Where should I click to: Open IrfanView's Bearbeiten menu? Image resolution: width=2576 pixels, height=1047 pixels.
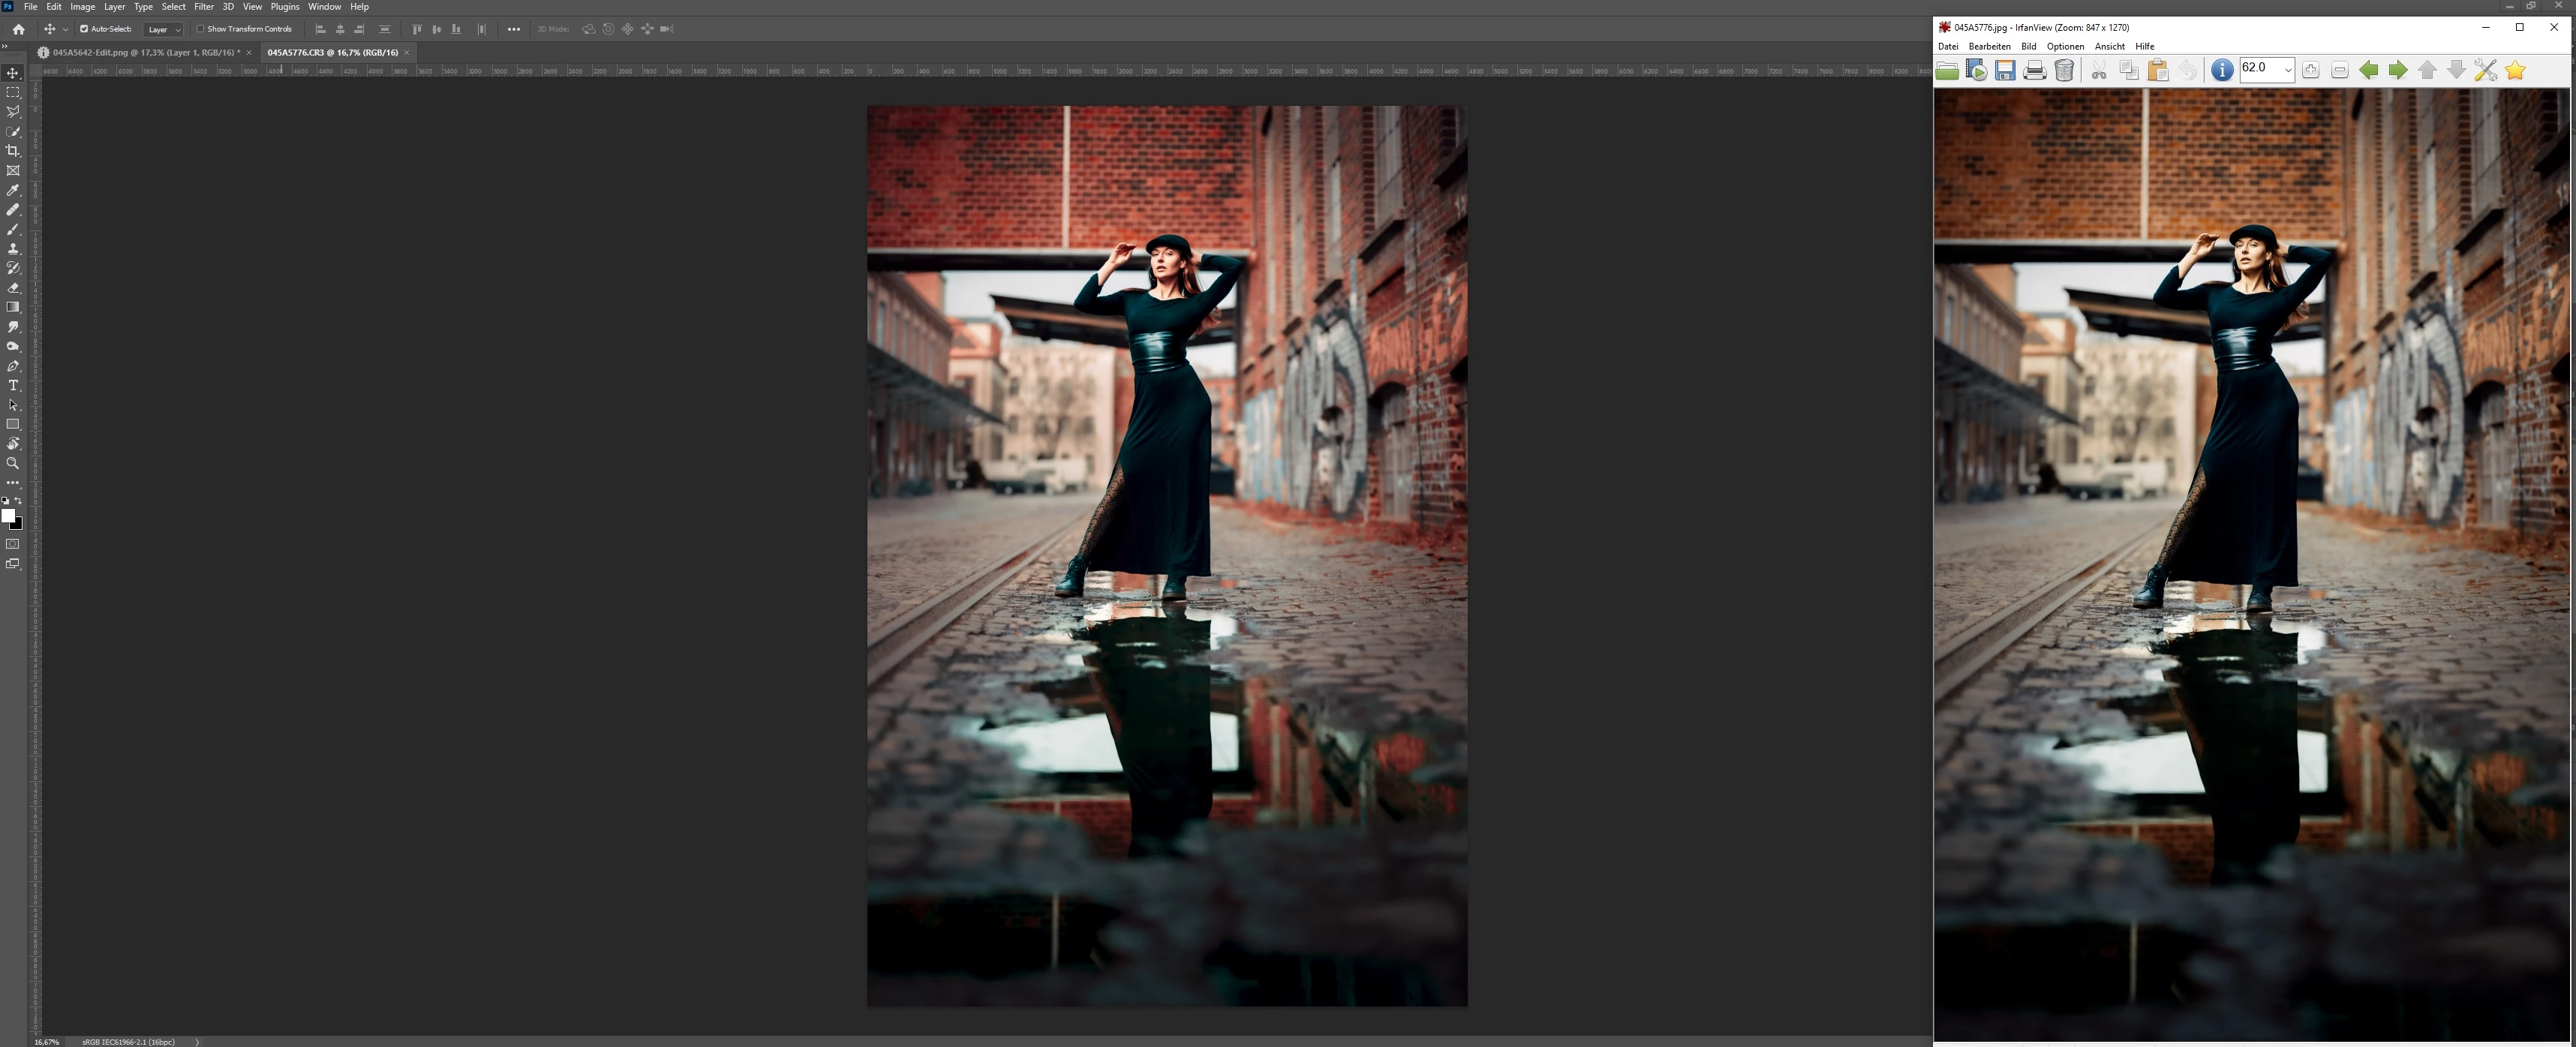(x=1989, y=46)
